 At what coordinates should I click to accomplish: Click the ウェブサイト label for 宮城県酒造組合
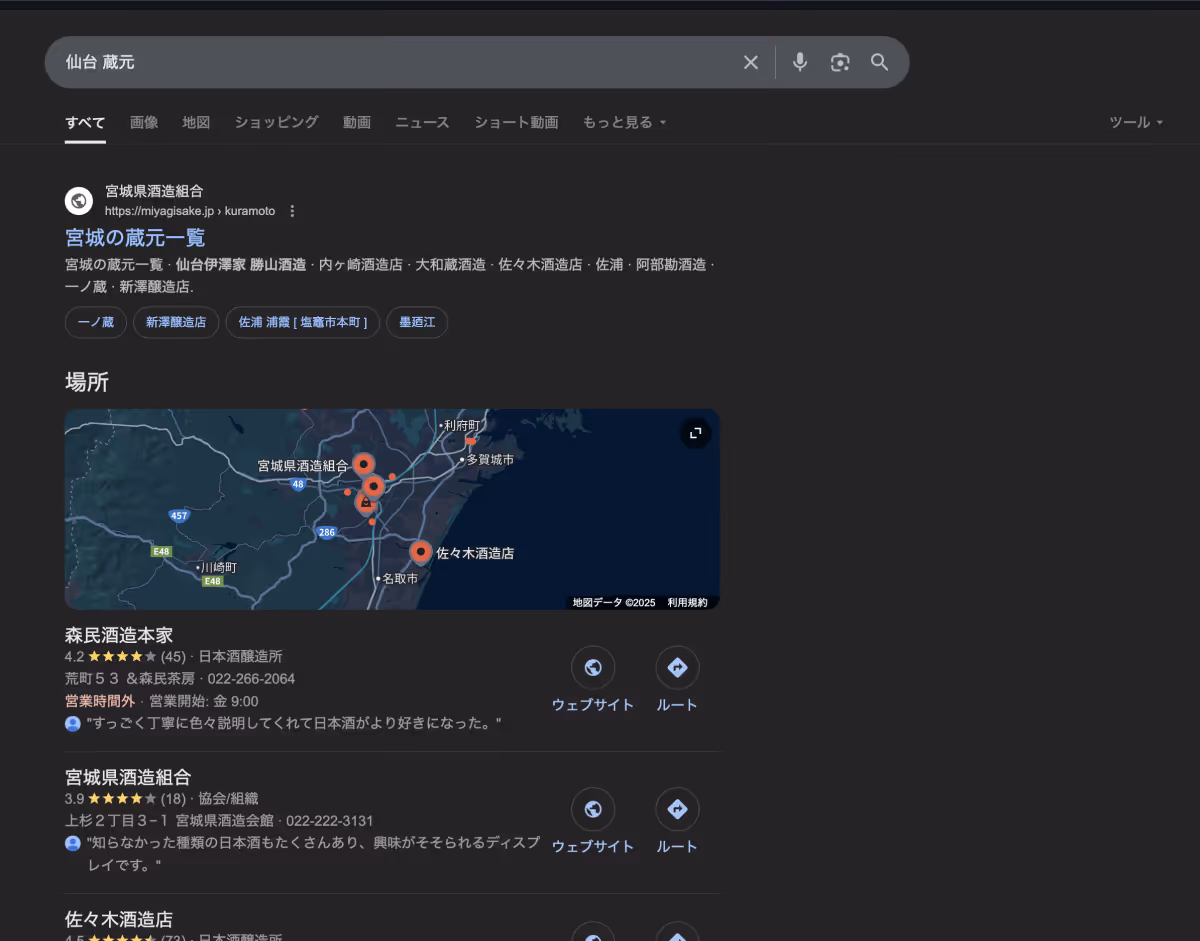(593, 847)
